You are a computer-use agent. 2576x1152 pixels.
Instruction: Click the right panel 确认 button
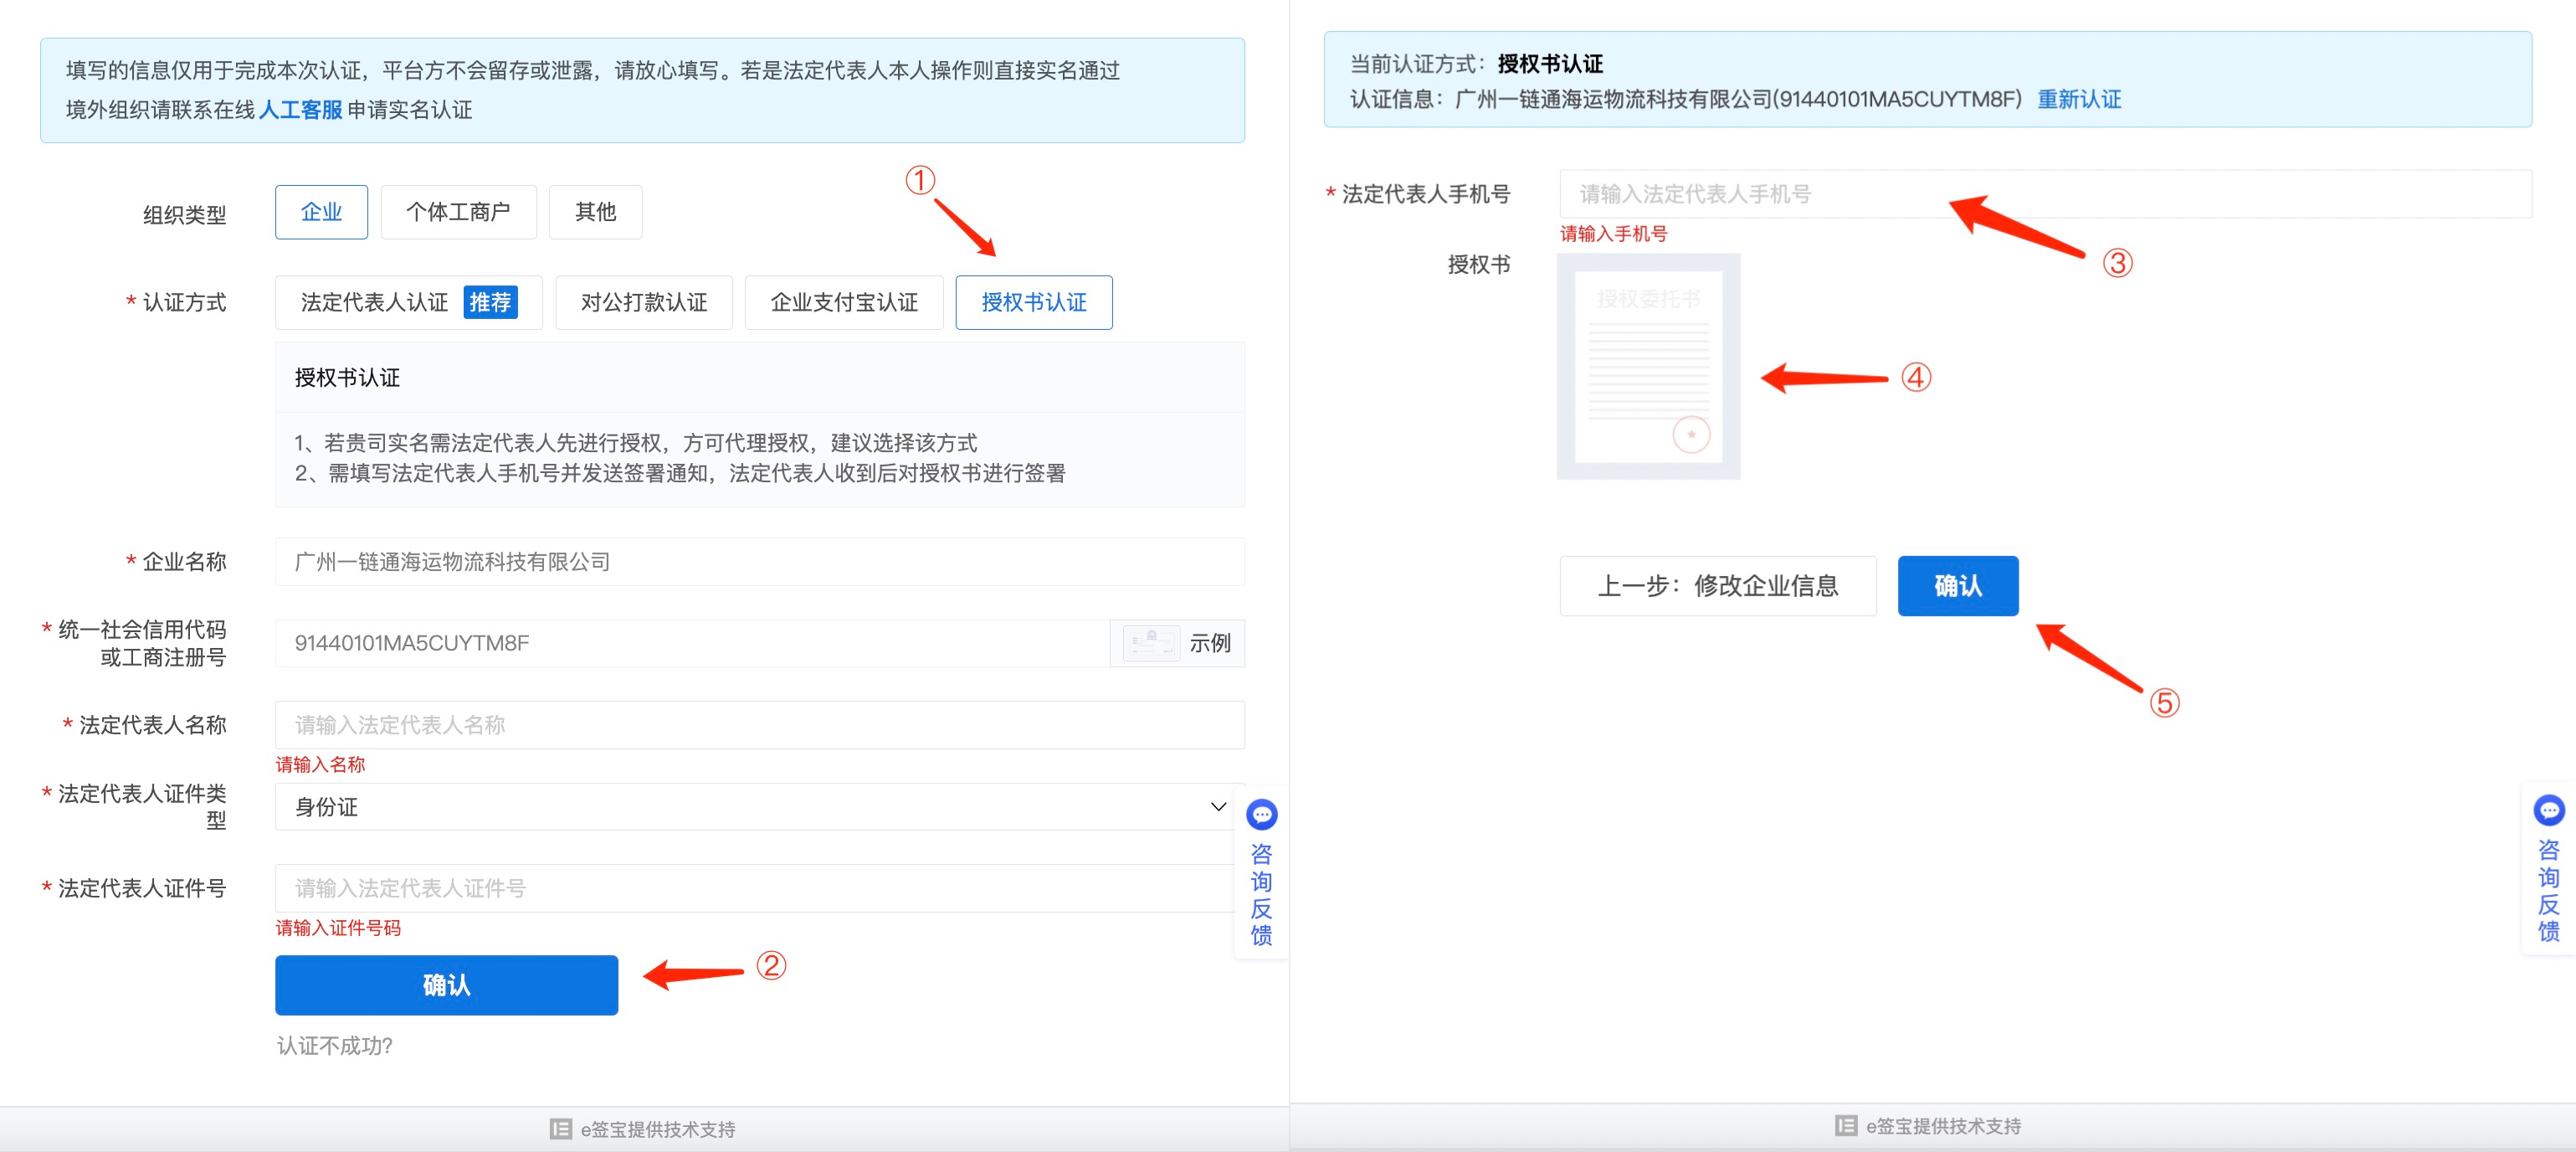click(1958, 586)
